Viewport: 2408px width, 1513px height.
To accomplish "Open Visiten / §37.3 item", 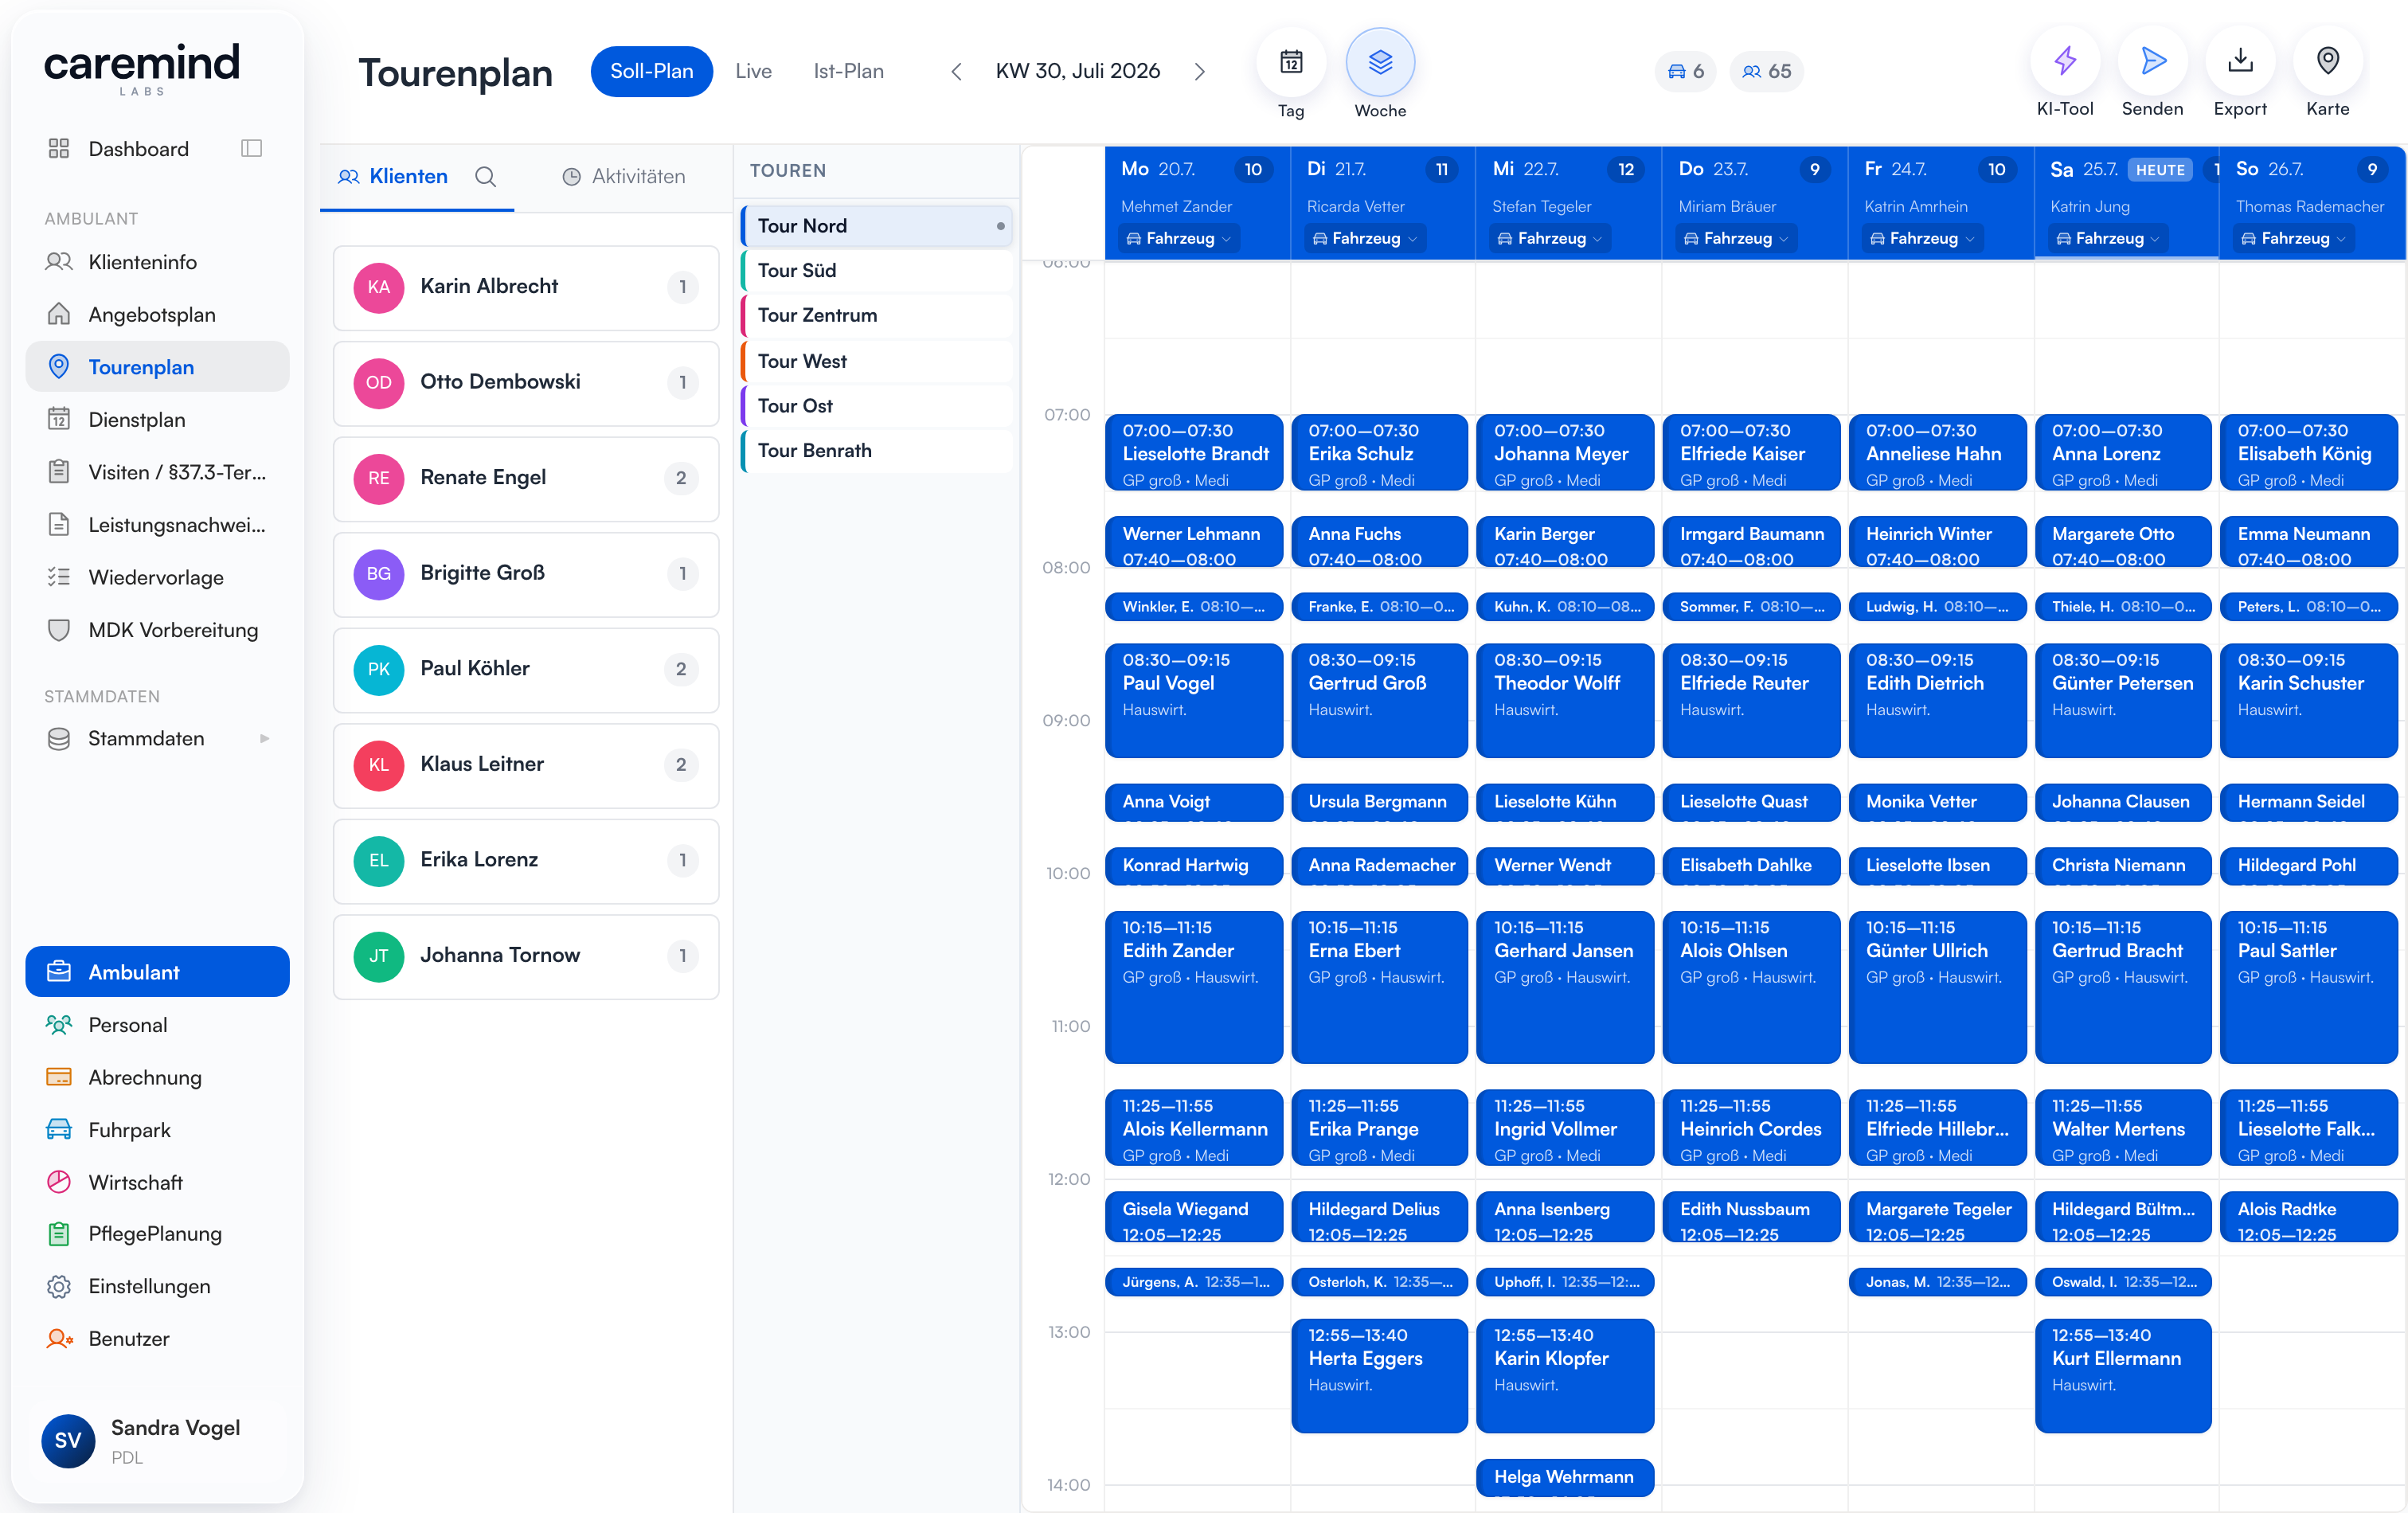I will coord(157,472).
